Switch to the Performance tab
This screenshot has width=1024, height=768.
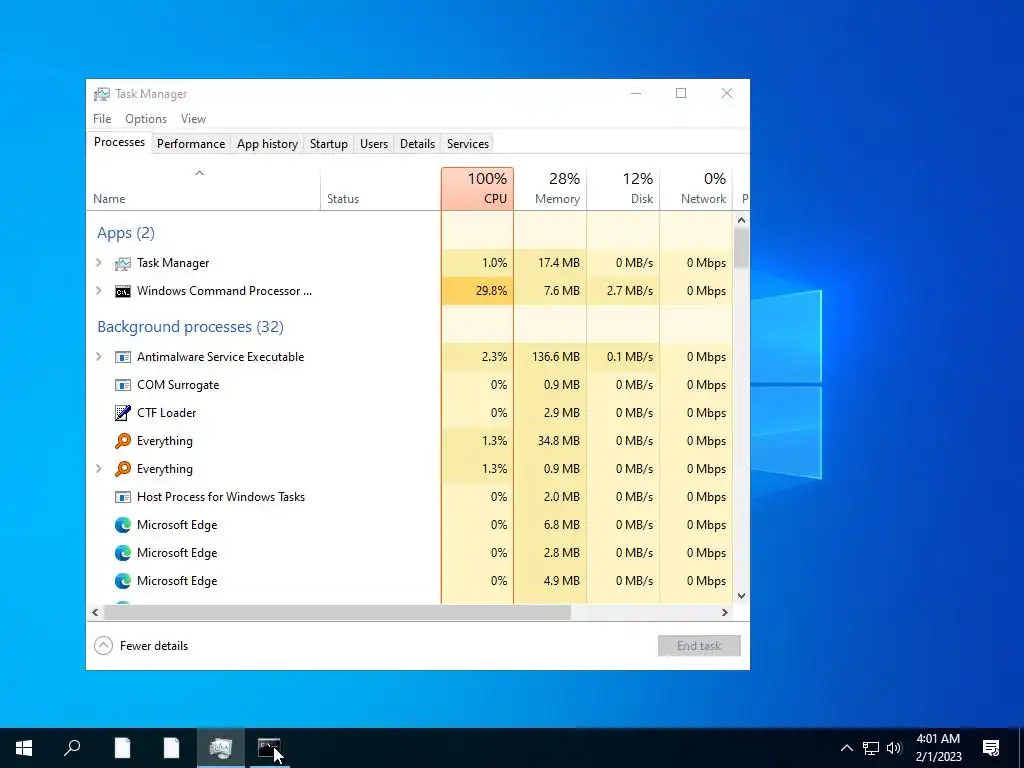pos(191,144)
